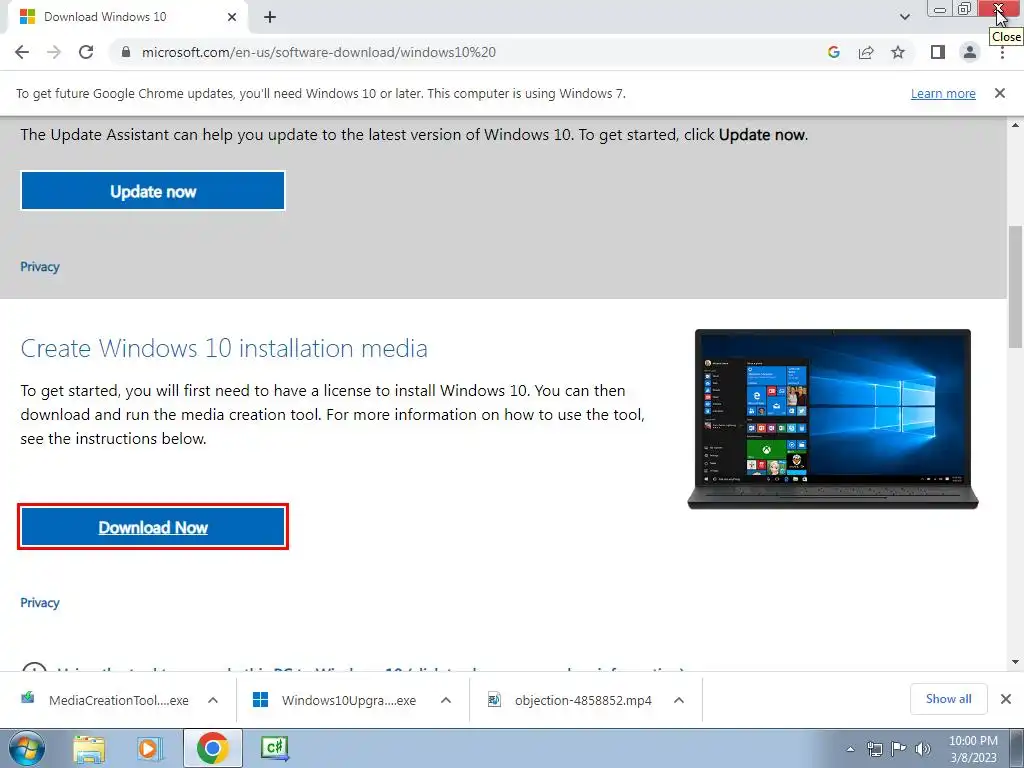Screen dimensions: 1024x768
Task: Open Windows Explorer from taskbar
Action: click(x=89, y=749)
